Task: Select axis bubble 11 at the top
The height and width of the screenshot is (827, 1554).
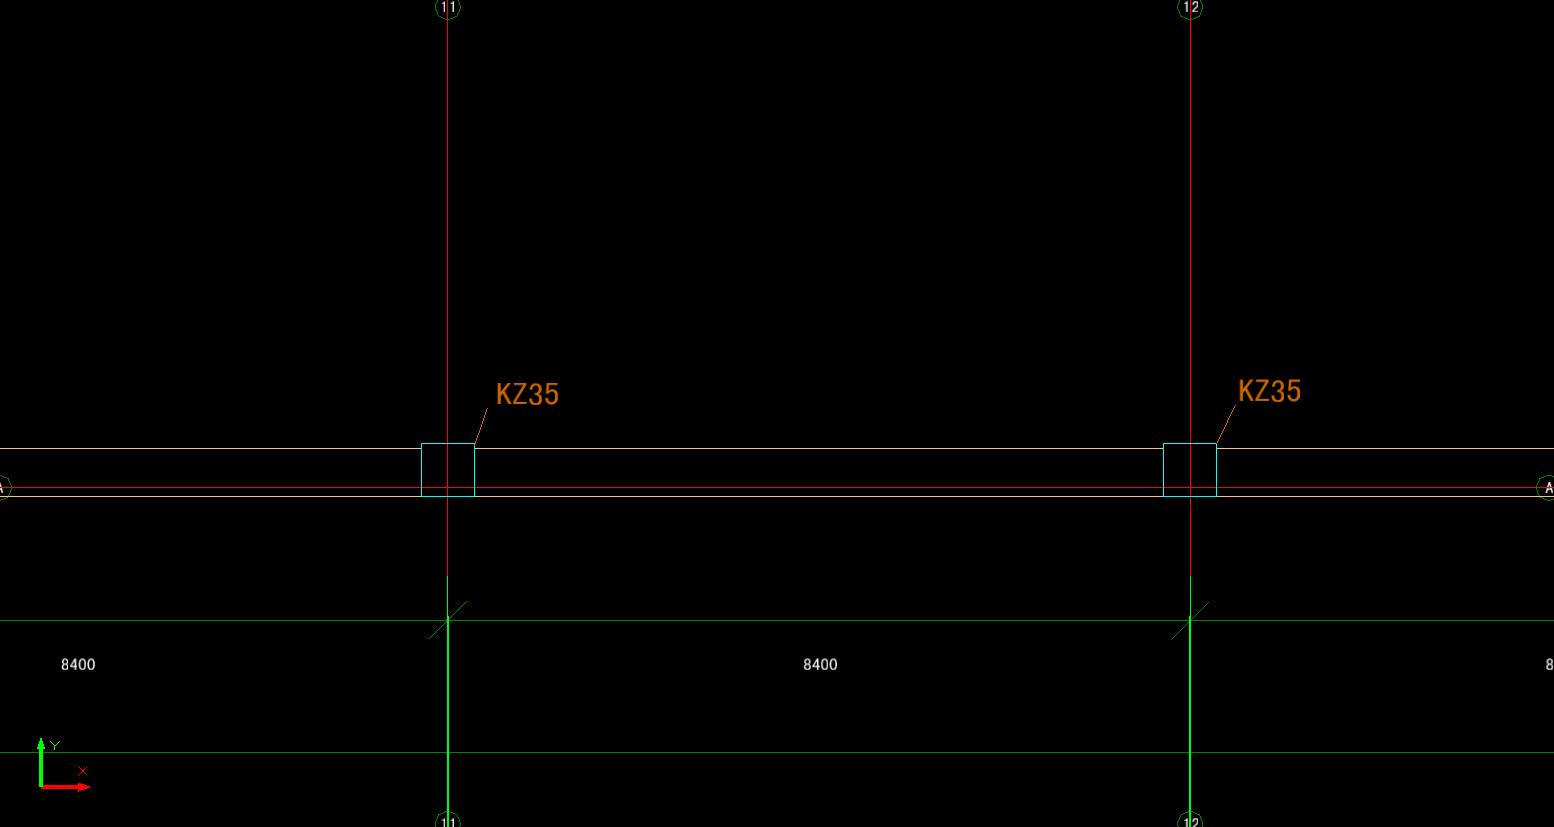Action: point(448,7)
